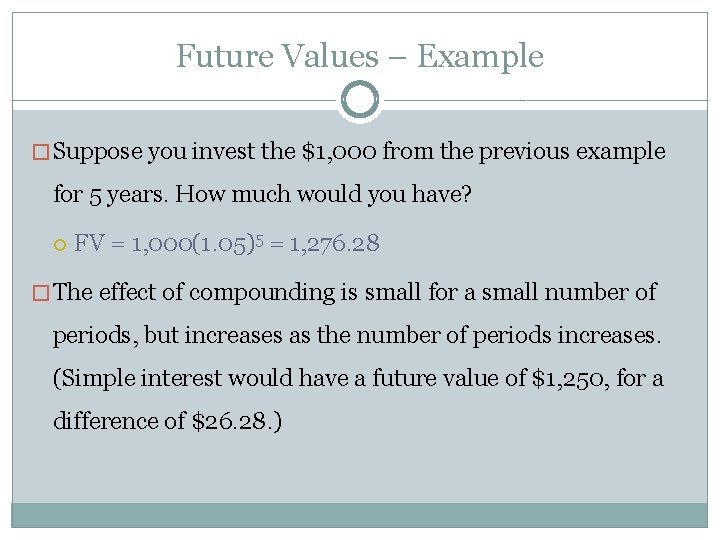Viewport: 720px width, 540px height.
Task: Click the small yellow circle sub-bullet
Action: tap(60, 245)
